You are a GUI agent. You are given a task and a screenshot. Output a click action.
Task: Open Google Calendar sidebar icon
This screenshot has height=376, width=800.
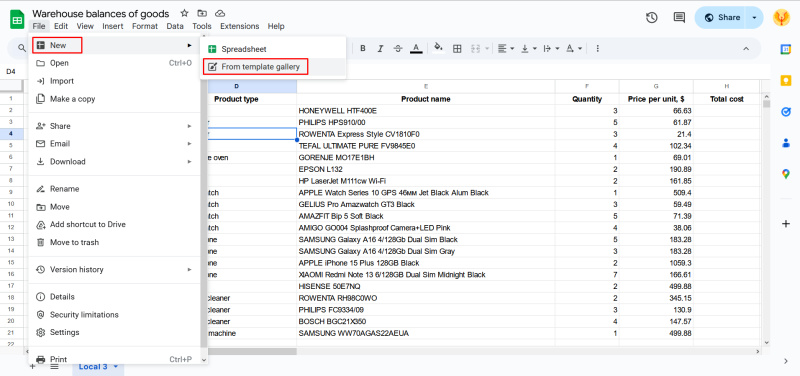click(x=786, y=49)
